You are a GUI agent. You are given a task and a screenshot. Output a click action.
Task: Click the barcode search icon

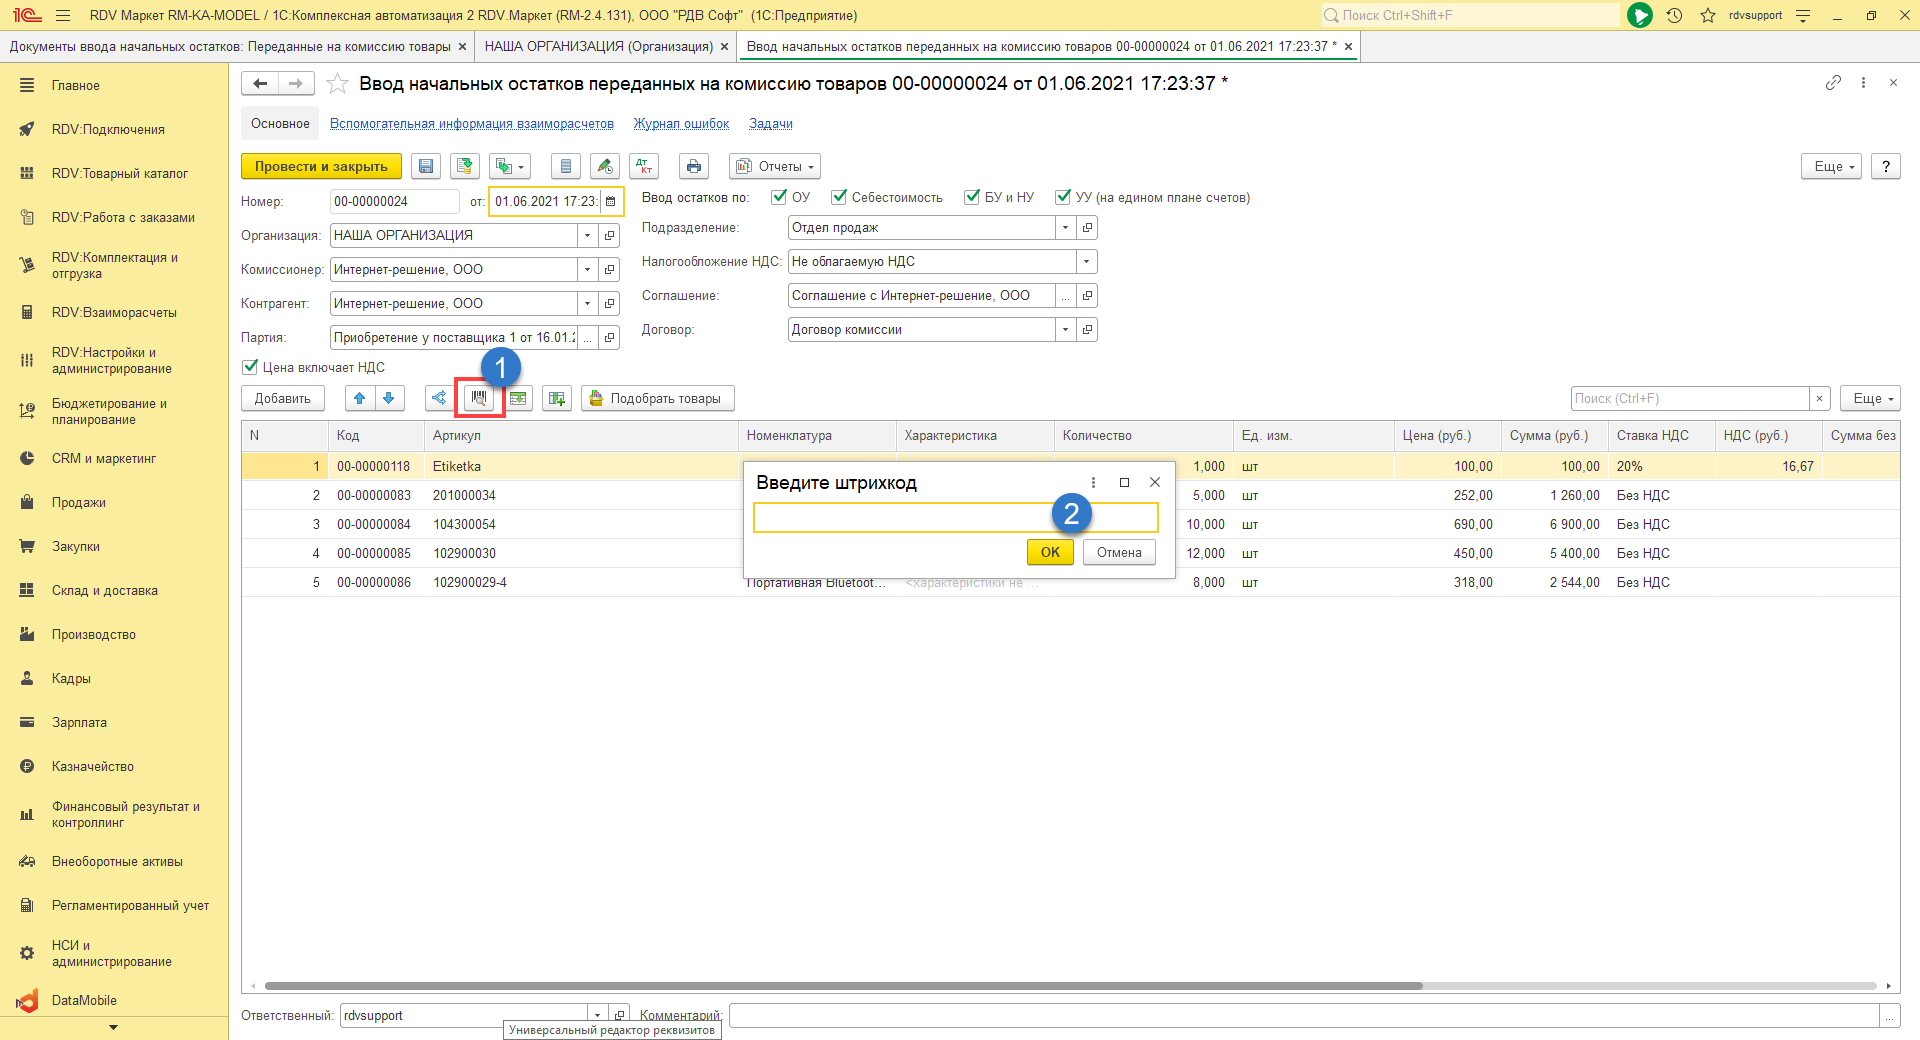click(x=479, y=398)
